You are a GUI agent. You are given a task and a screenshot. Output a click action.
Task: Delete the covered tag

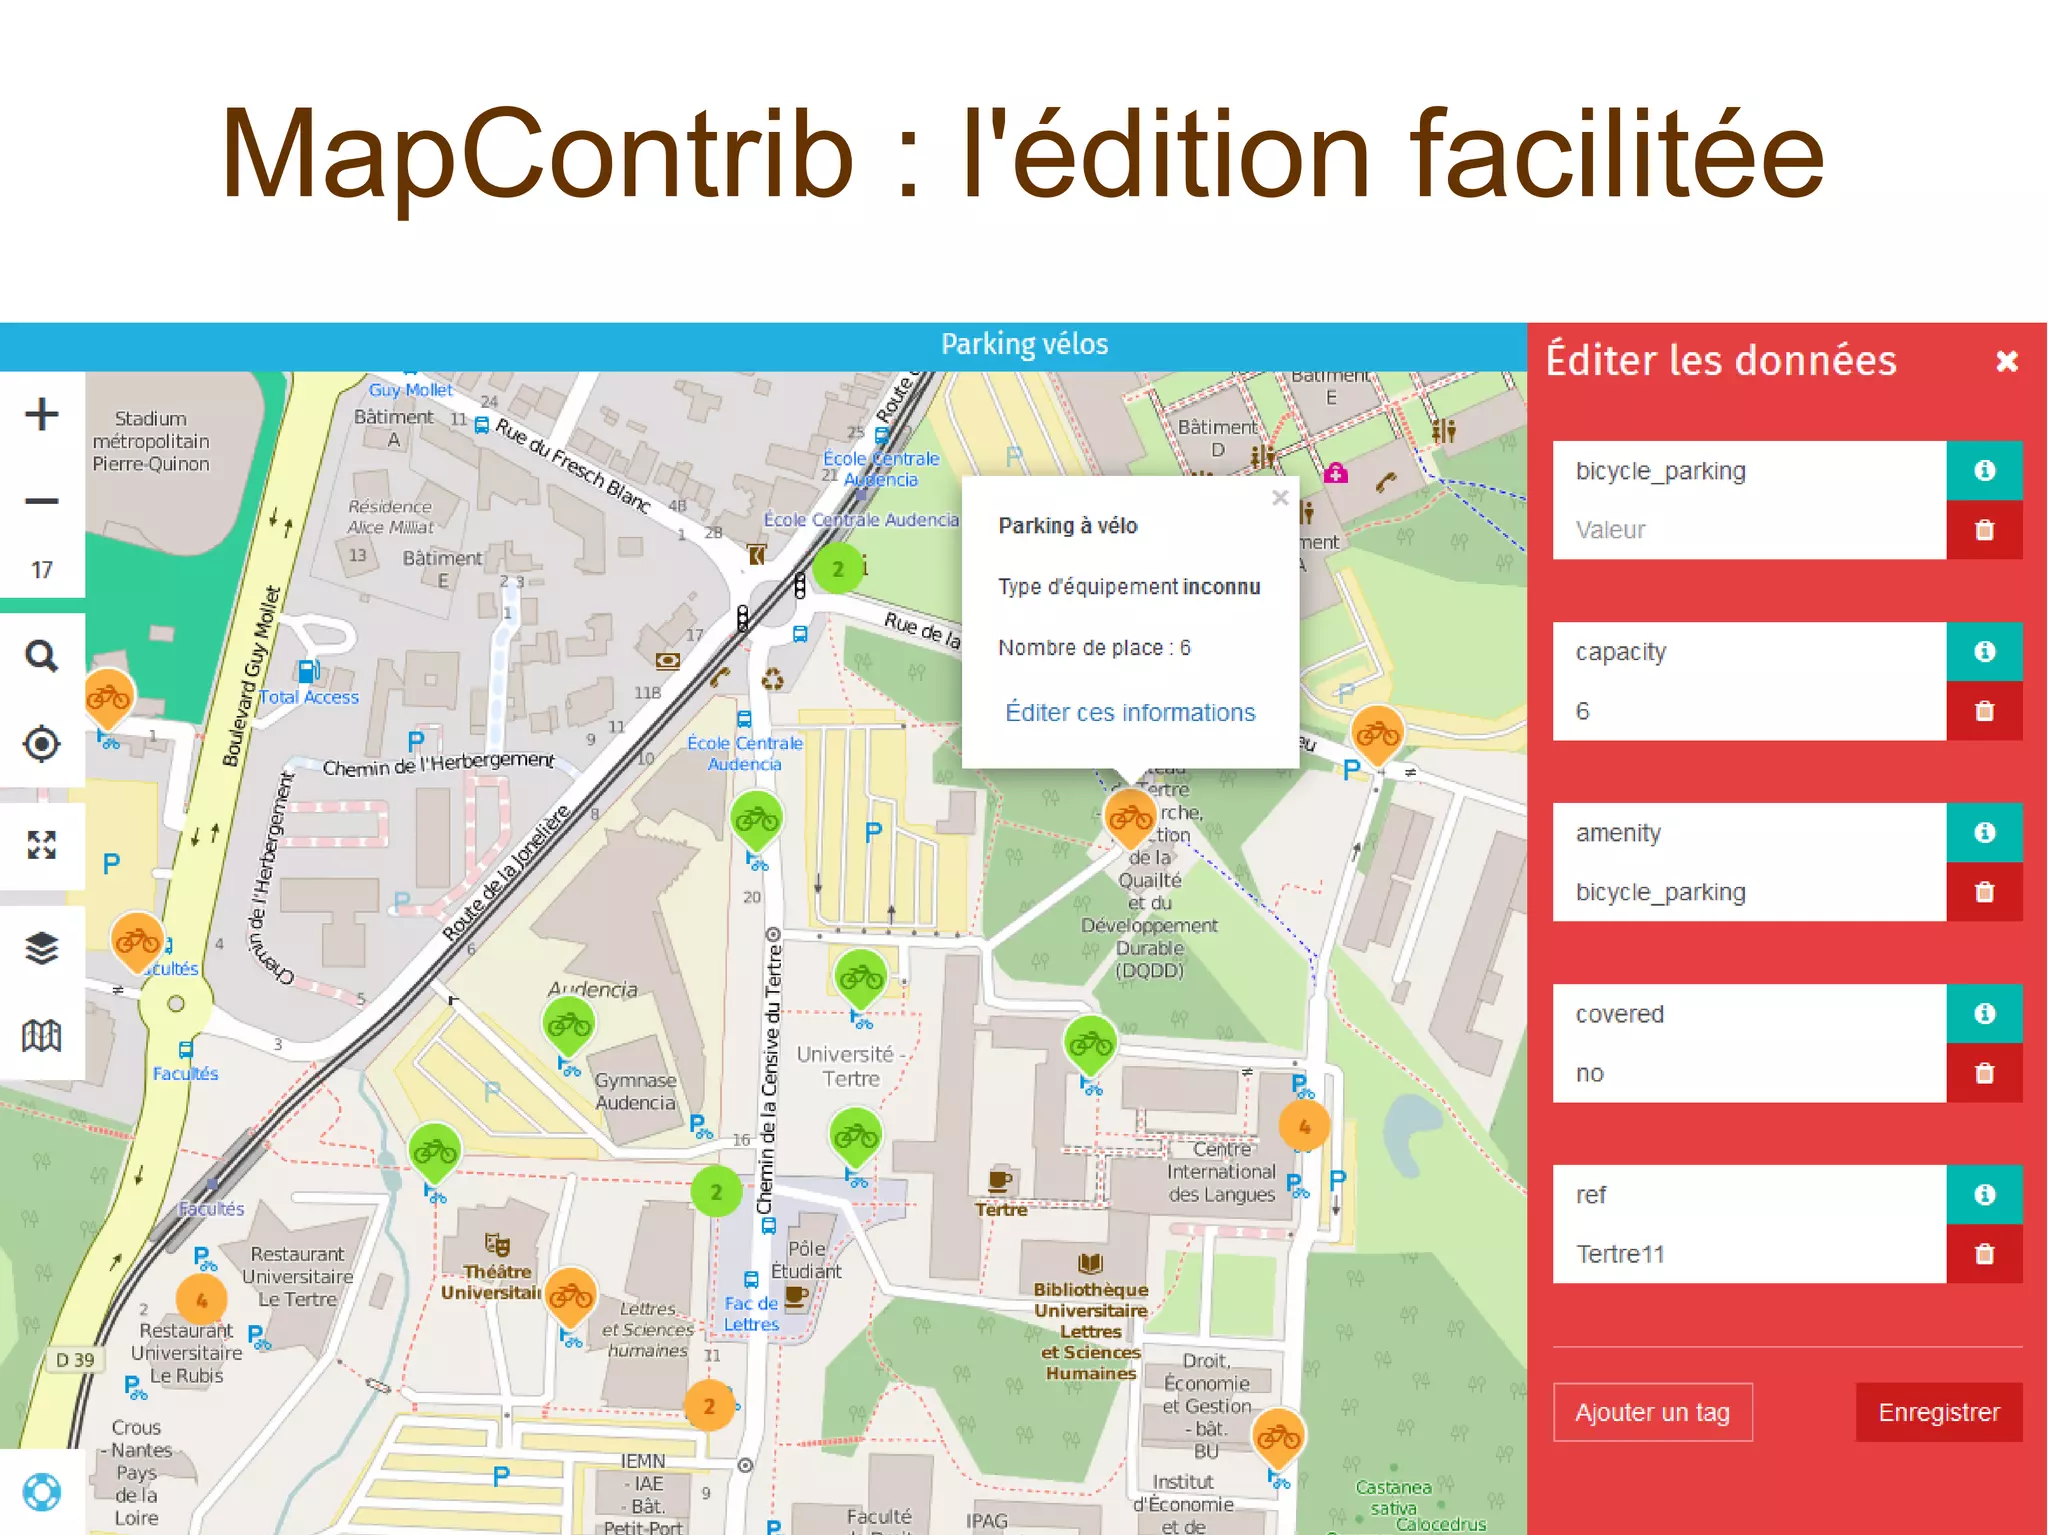tap(1984, 1073)
